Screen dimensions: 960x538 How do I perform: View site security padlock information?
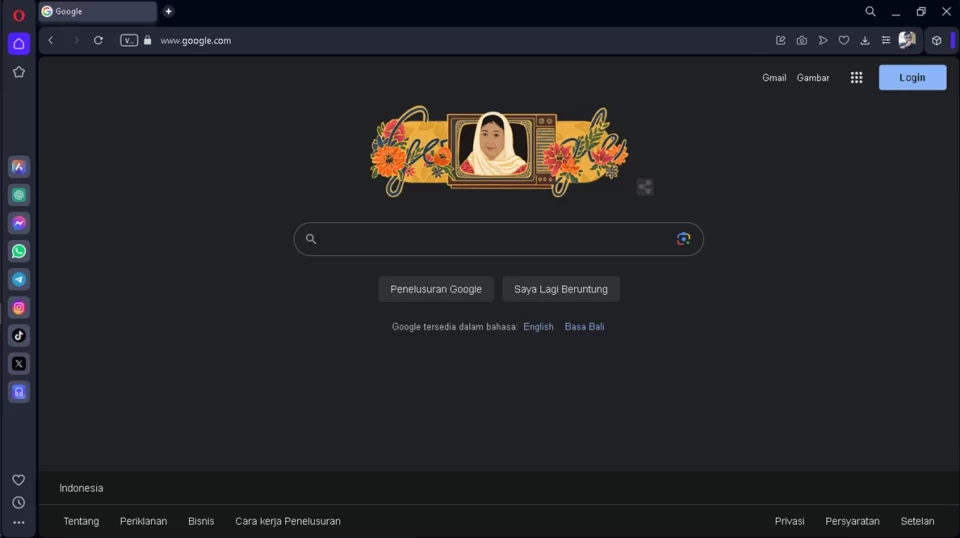(148, 40)
